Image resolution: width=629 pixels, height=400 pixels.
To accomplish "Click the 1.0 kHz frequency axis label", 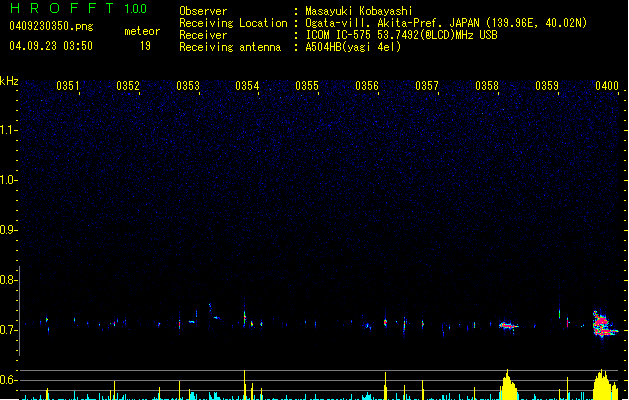I will pos(8,180).
